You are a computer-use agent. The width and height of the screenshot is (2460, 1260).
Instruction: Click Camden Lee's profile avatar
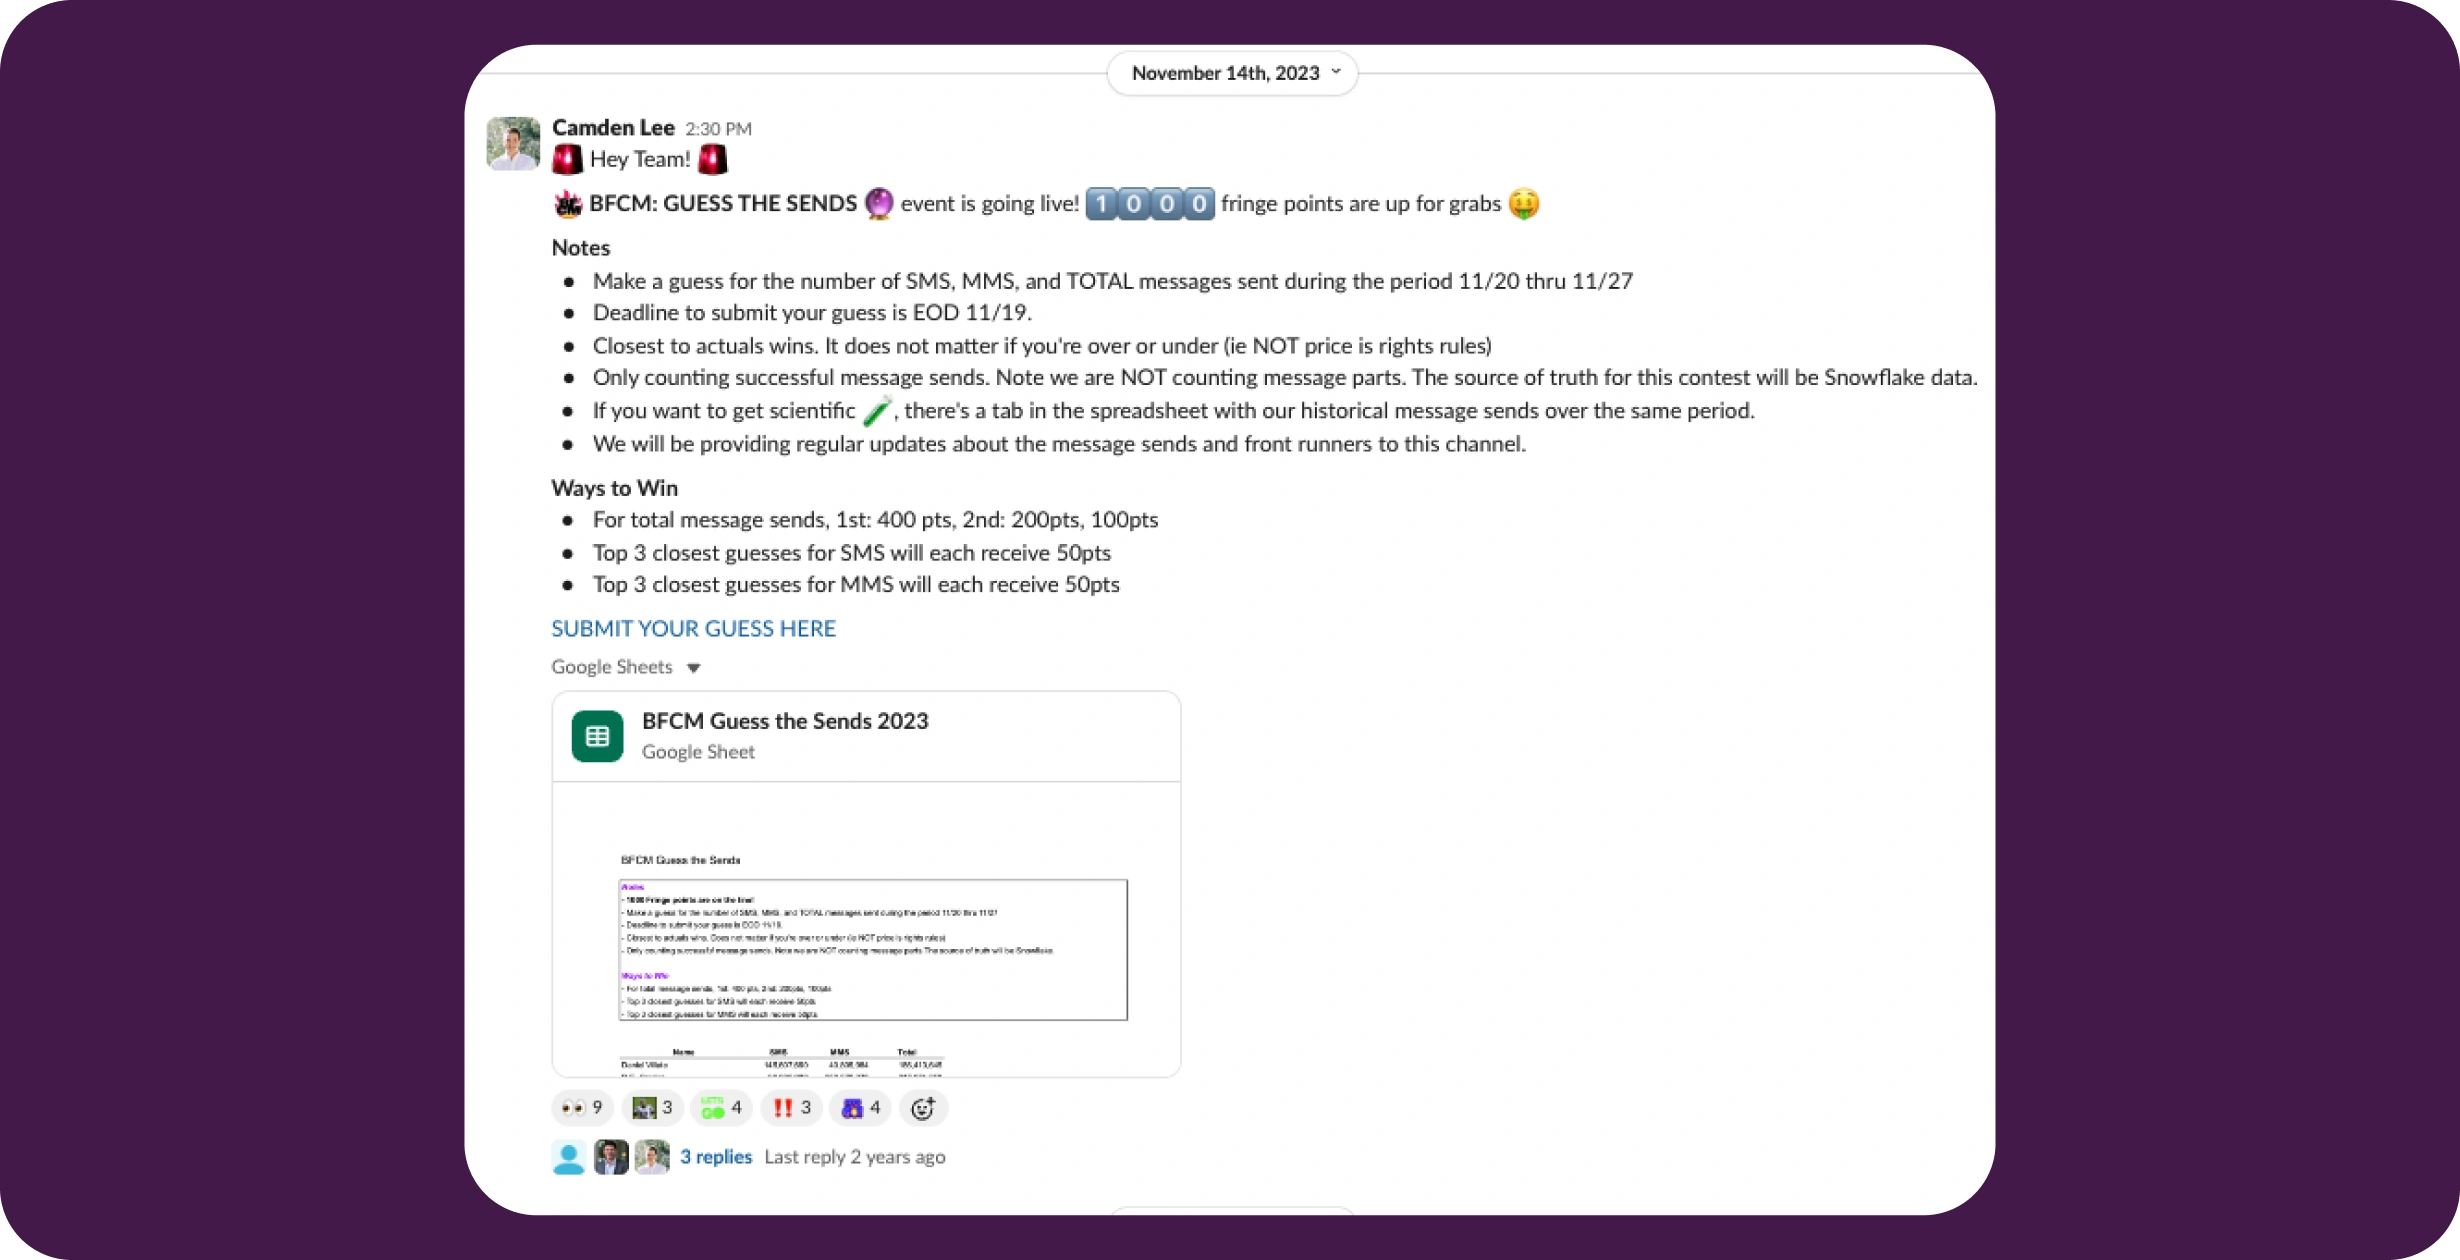click(513, 143)
